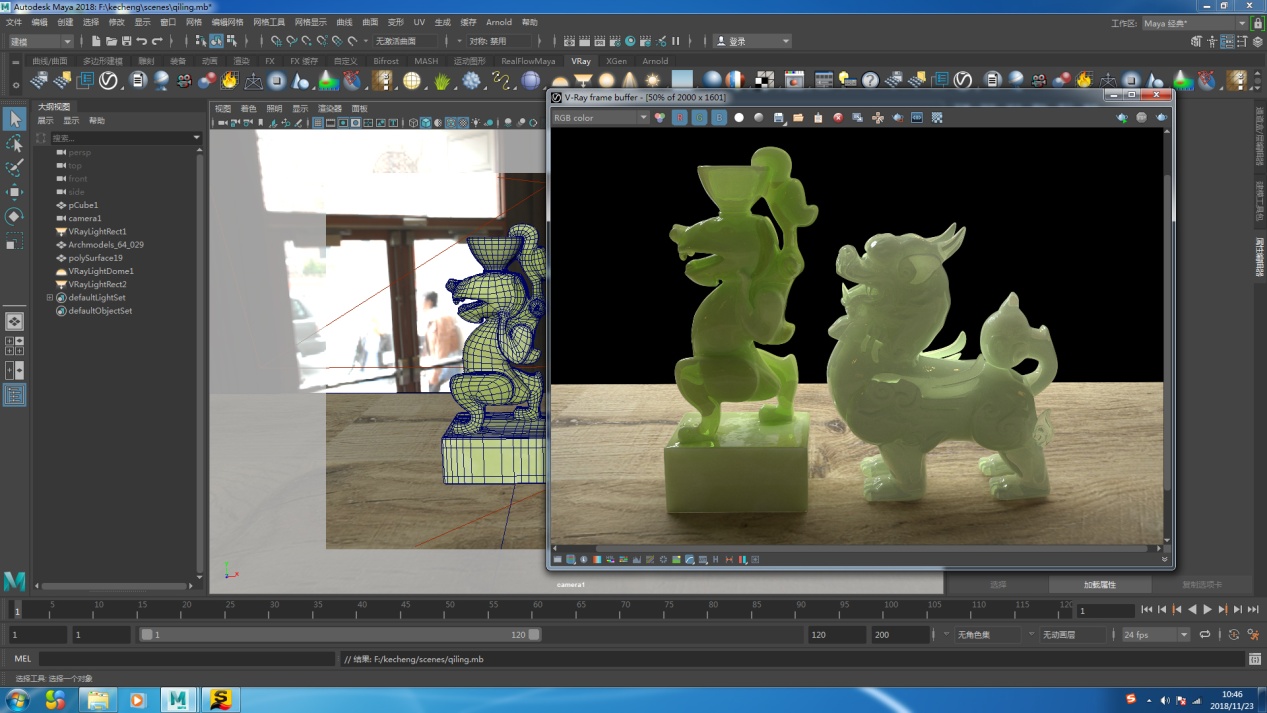Screen dimensions: 1267x713
Task: Click play backward button
Action: (x=1192, y=610)
